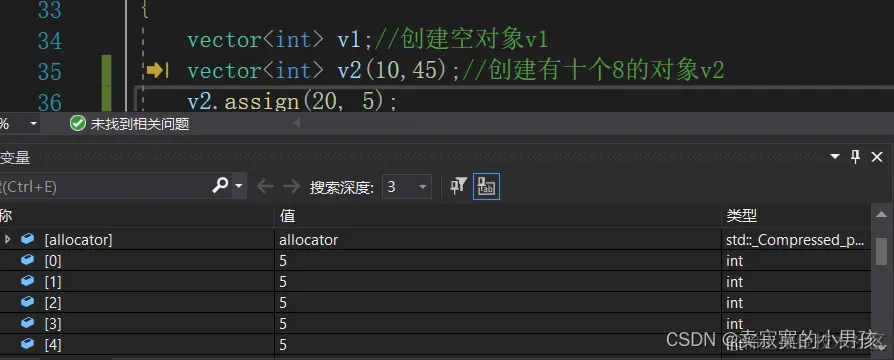Pin the variables panel with auto-hide pin

[855, 157]
